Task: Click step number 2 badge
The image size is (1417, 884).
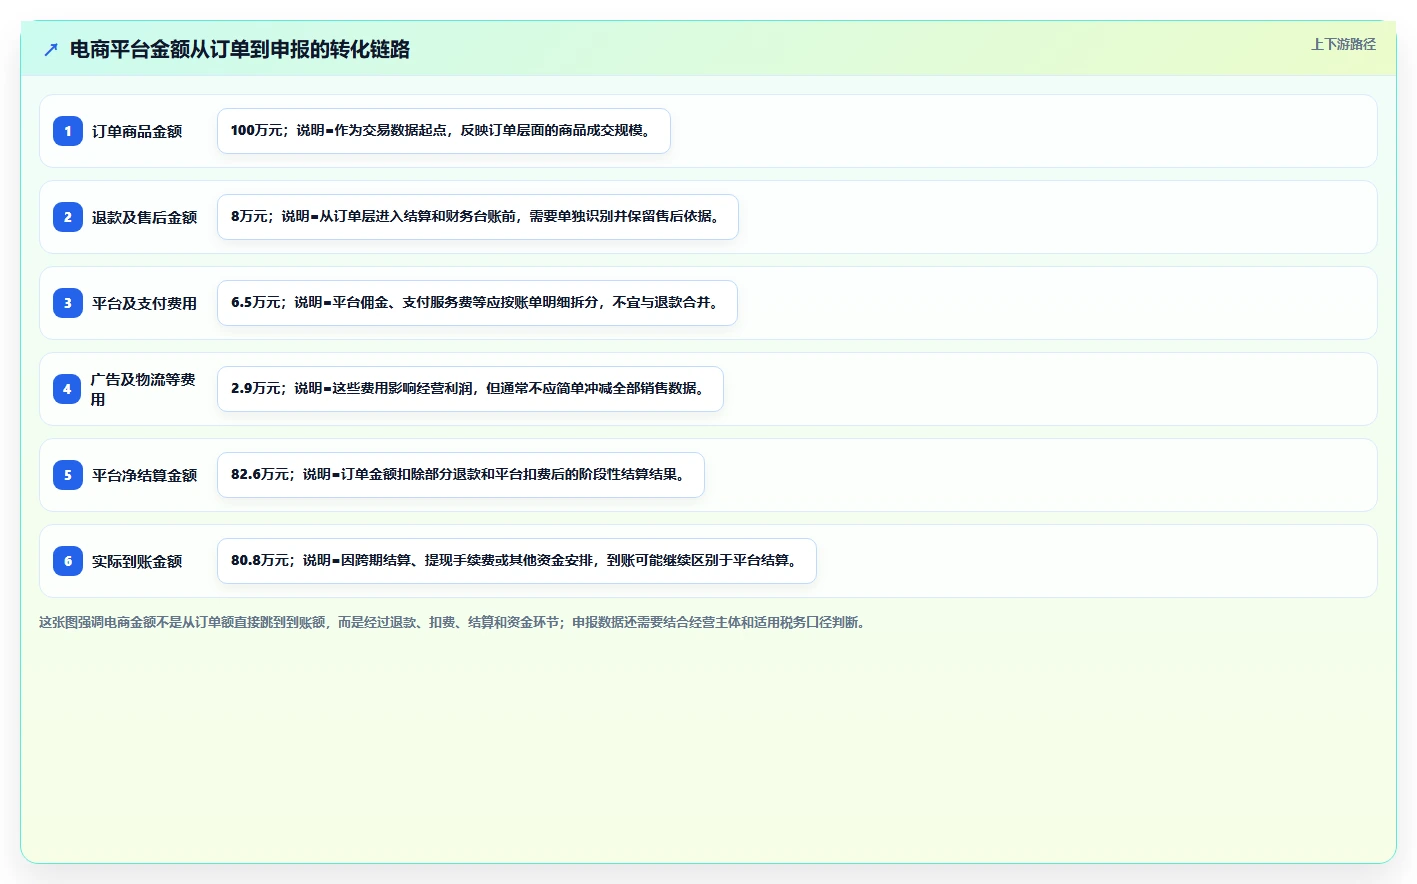Action: (x=68, y=217)
